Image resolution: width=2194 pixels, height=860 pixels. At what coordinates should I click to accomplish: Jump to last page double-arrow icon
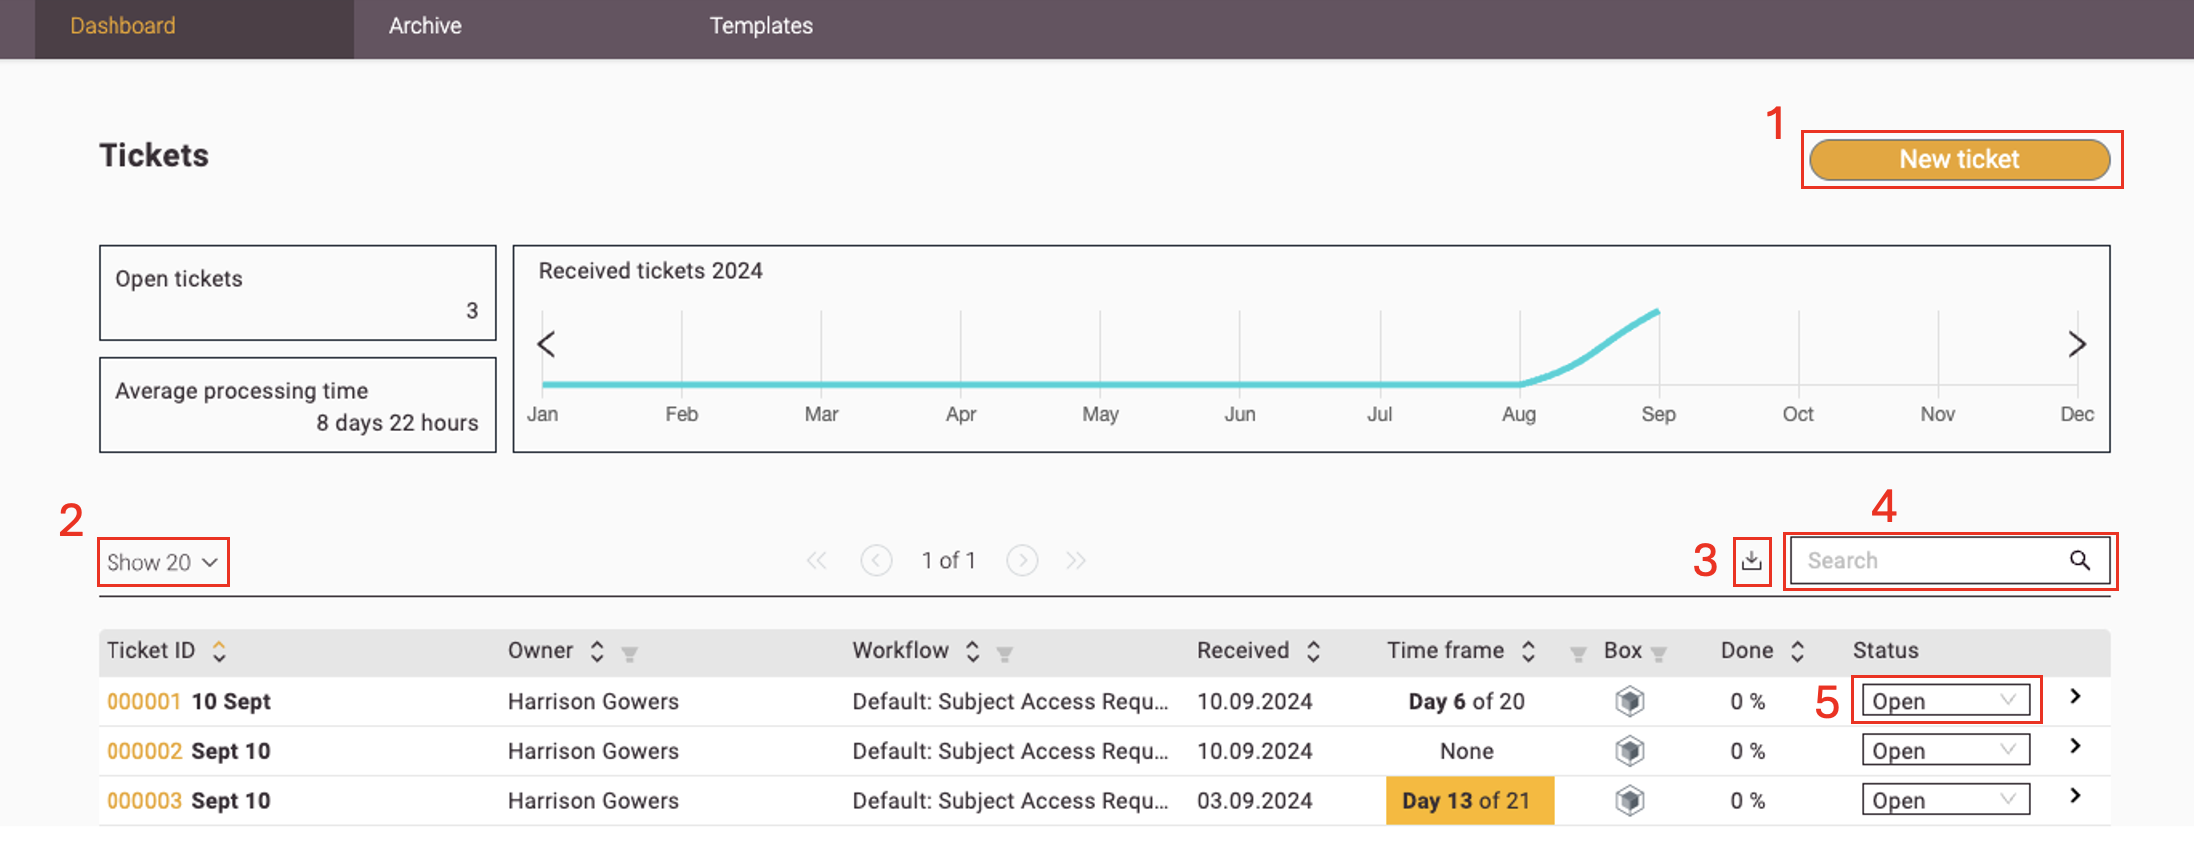coord(1076,560)
